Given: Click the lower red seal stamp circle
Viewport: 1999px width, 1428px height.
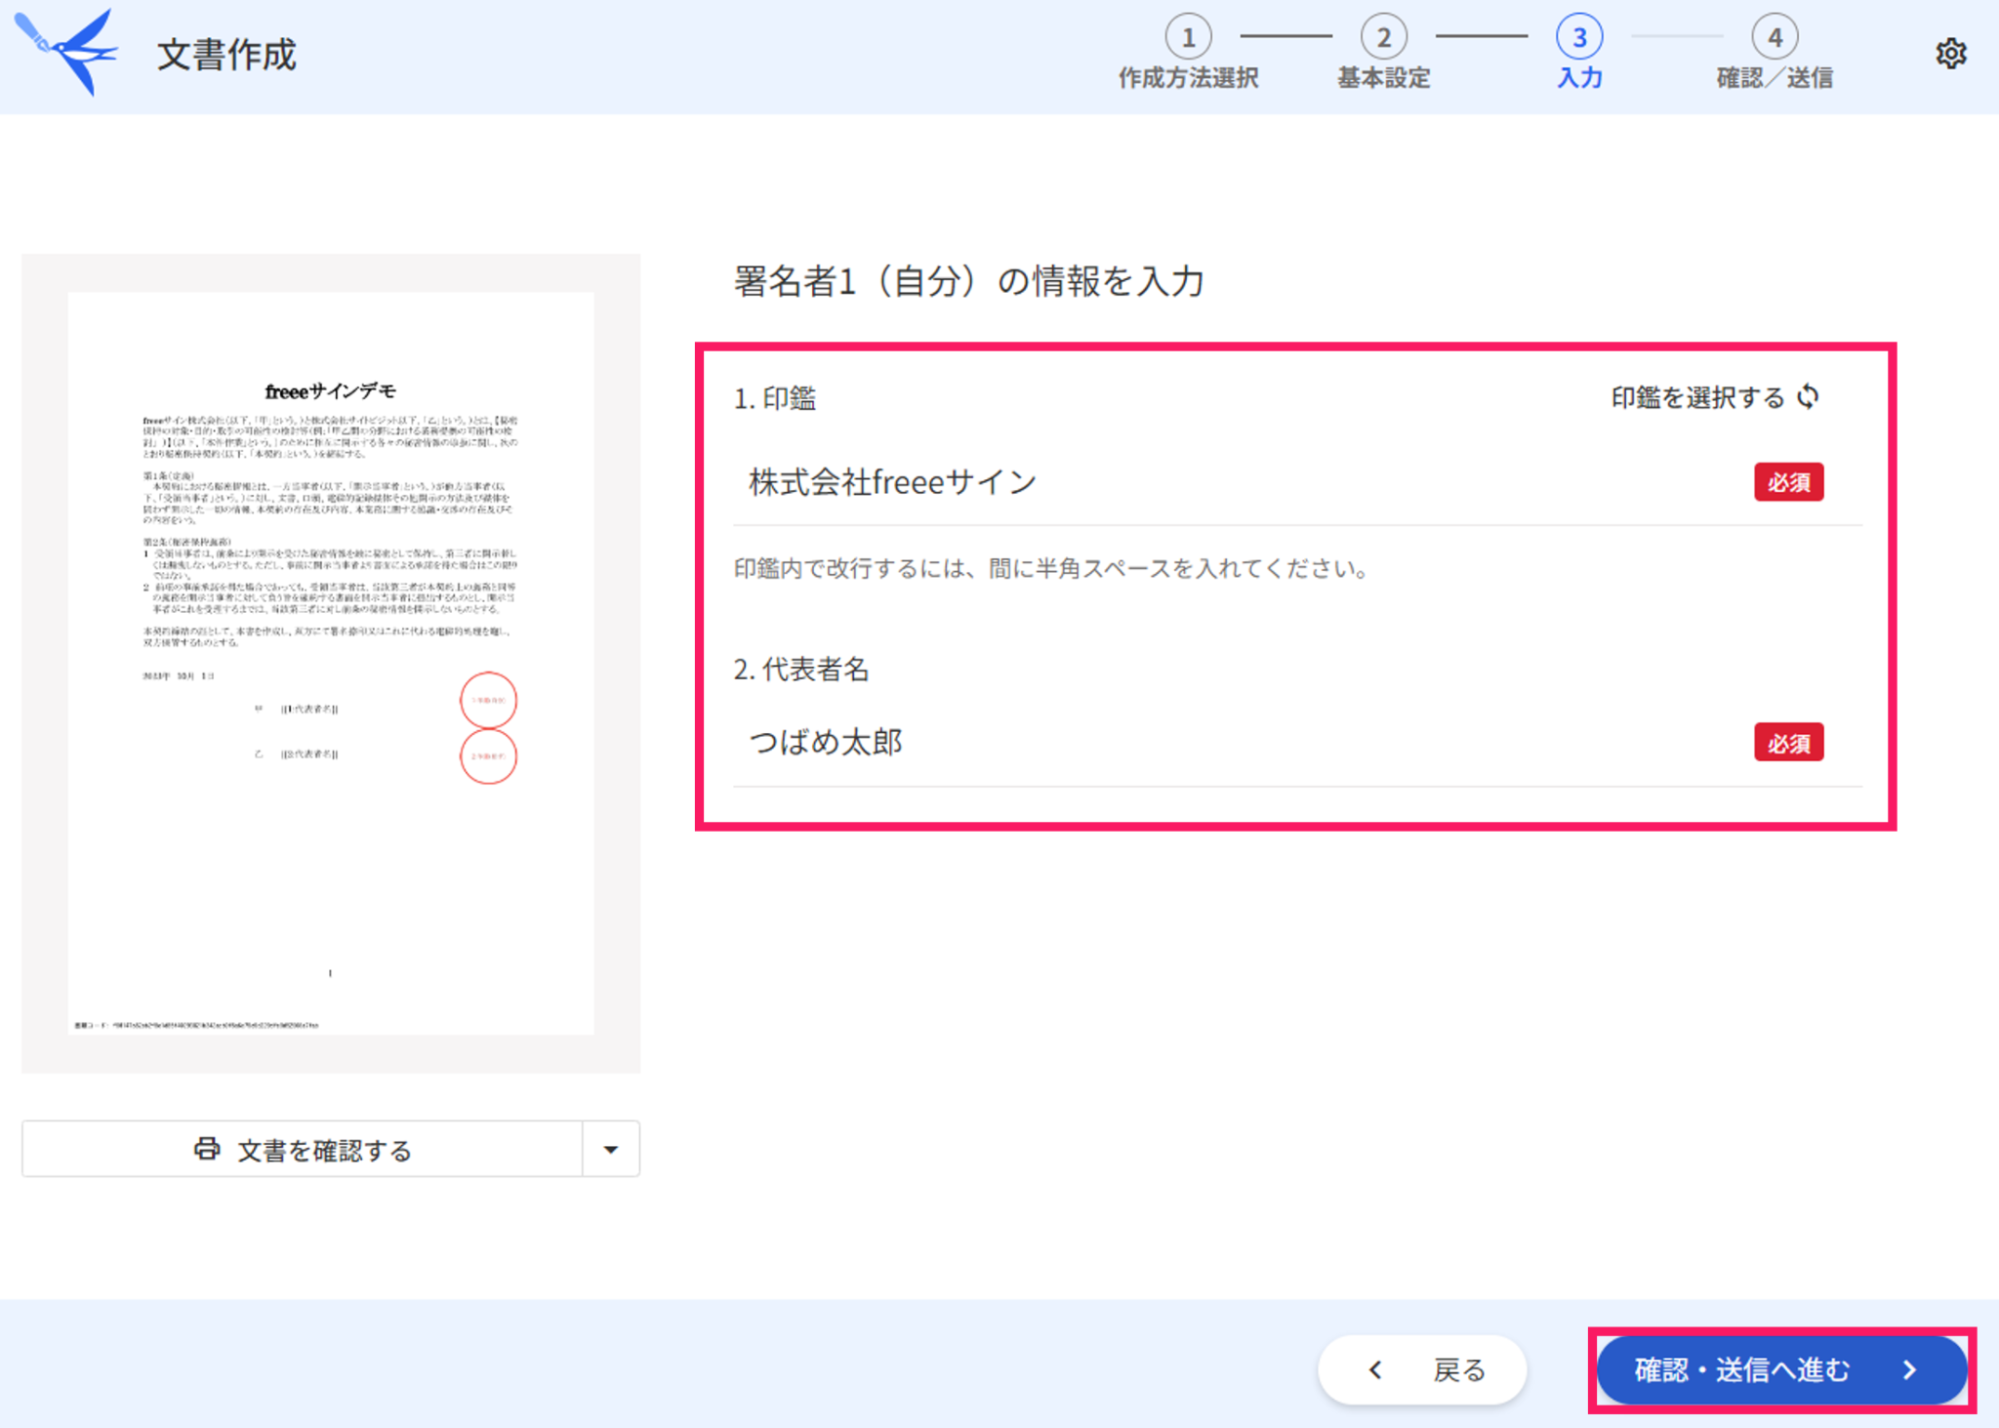Looking at the screenshot, I should click(x=488, y=756).
